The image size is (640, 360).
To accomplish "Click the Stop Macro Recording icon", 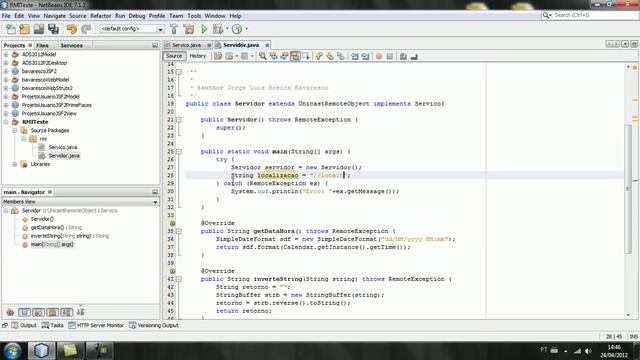I will pyautogui.click(x=390, y=56).
